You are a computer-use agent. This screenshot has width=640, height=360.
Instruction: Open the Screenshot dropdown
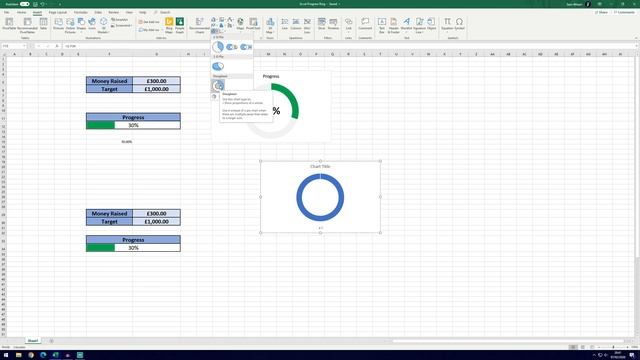pos(122,25)
